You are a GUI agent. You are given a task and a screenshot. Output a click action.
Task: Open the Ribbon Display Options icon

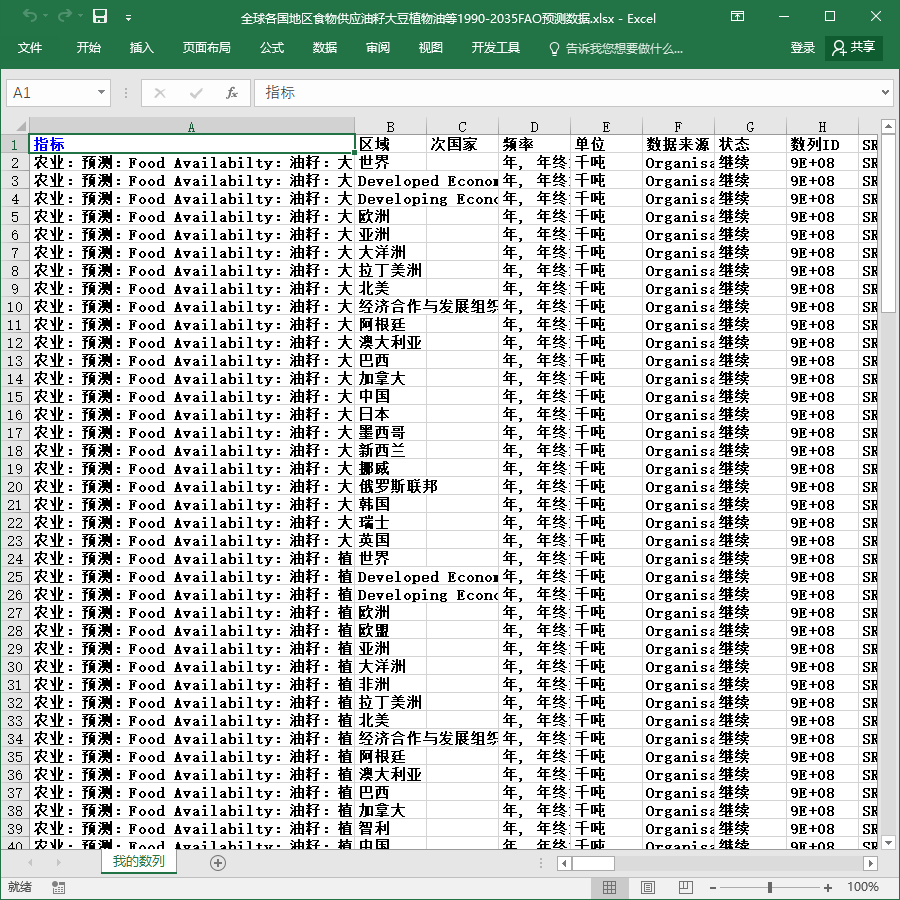coord(737,17)
